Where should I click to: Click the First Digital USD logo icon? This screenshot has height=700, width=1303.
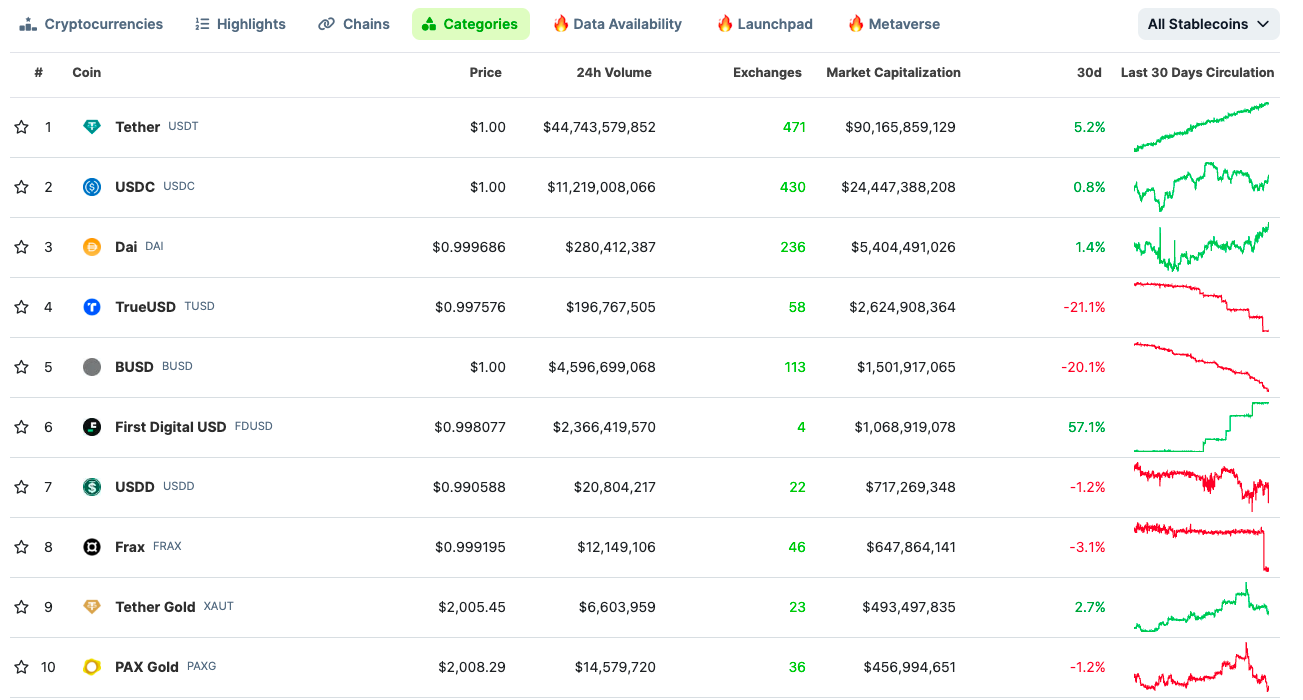92,427
